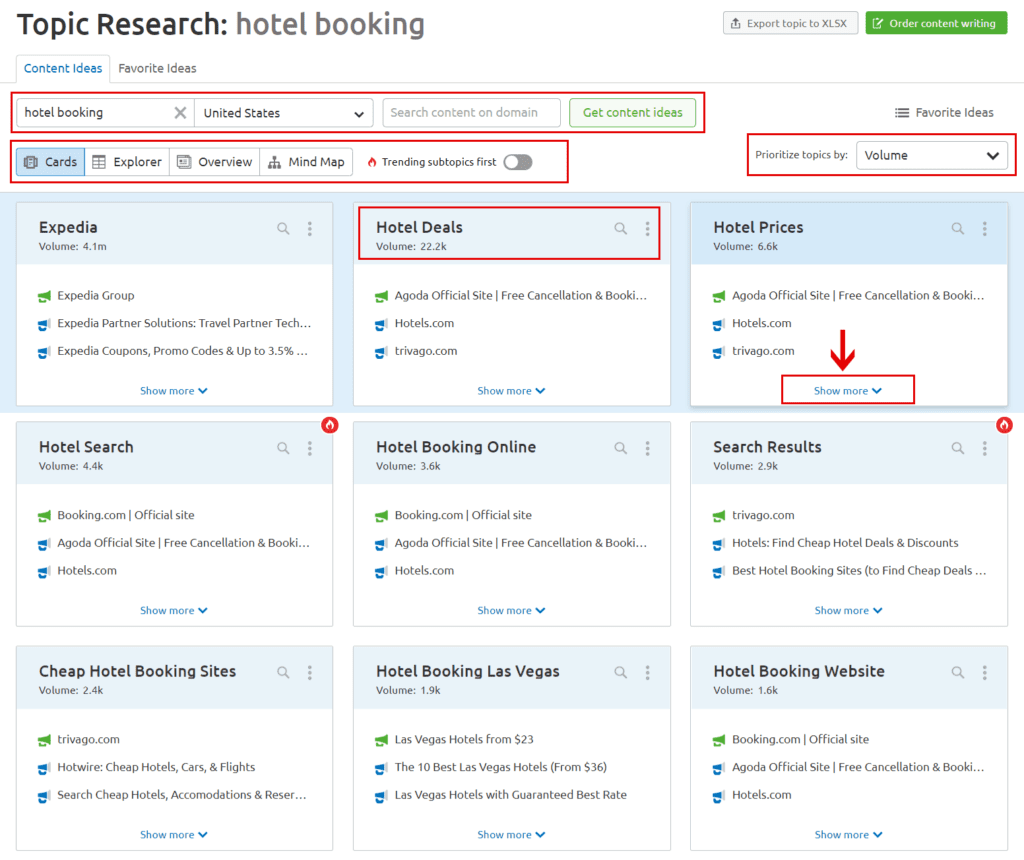Screen dimensions: 1024x860
Task: Open Las Vegas Hotels with Guaranteed Best Rate
Action: point(511,795)
